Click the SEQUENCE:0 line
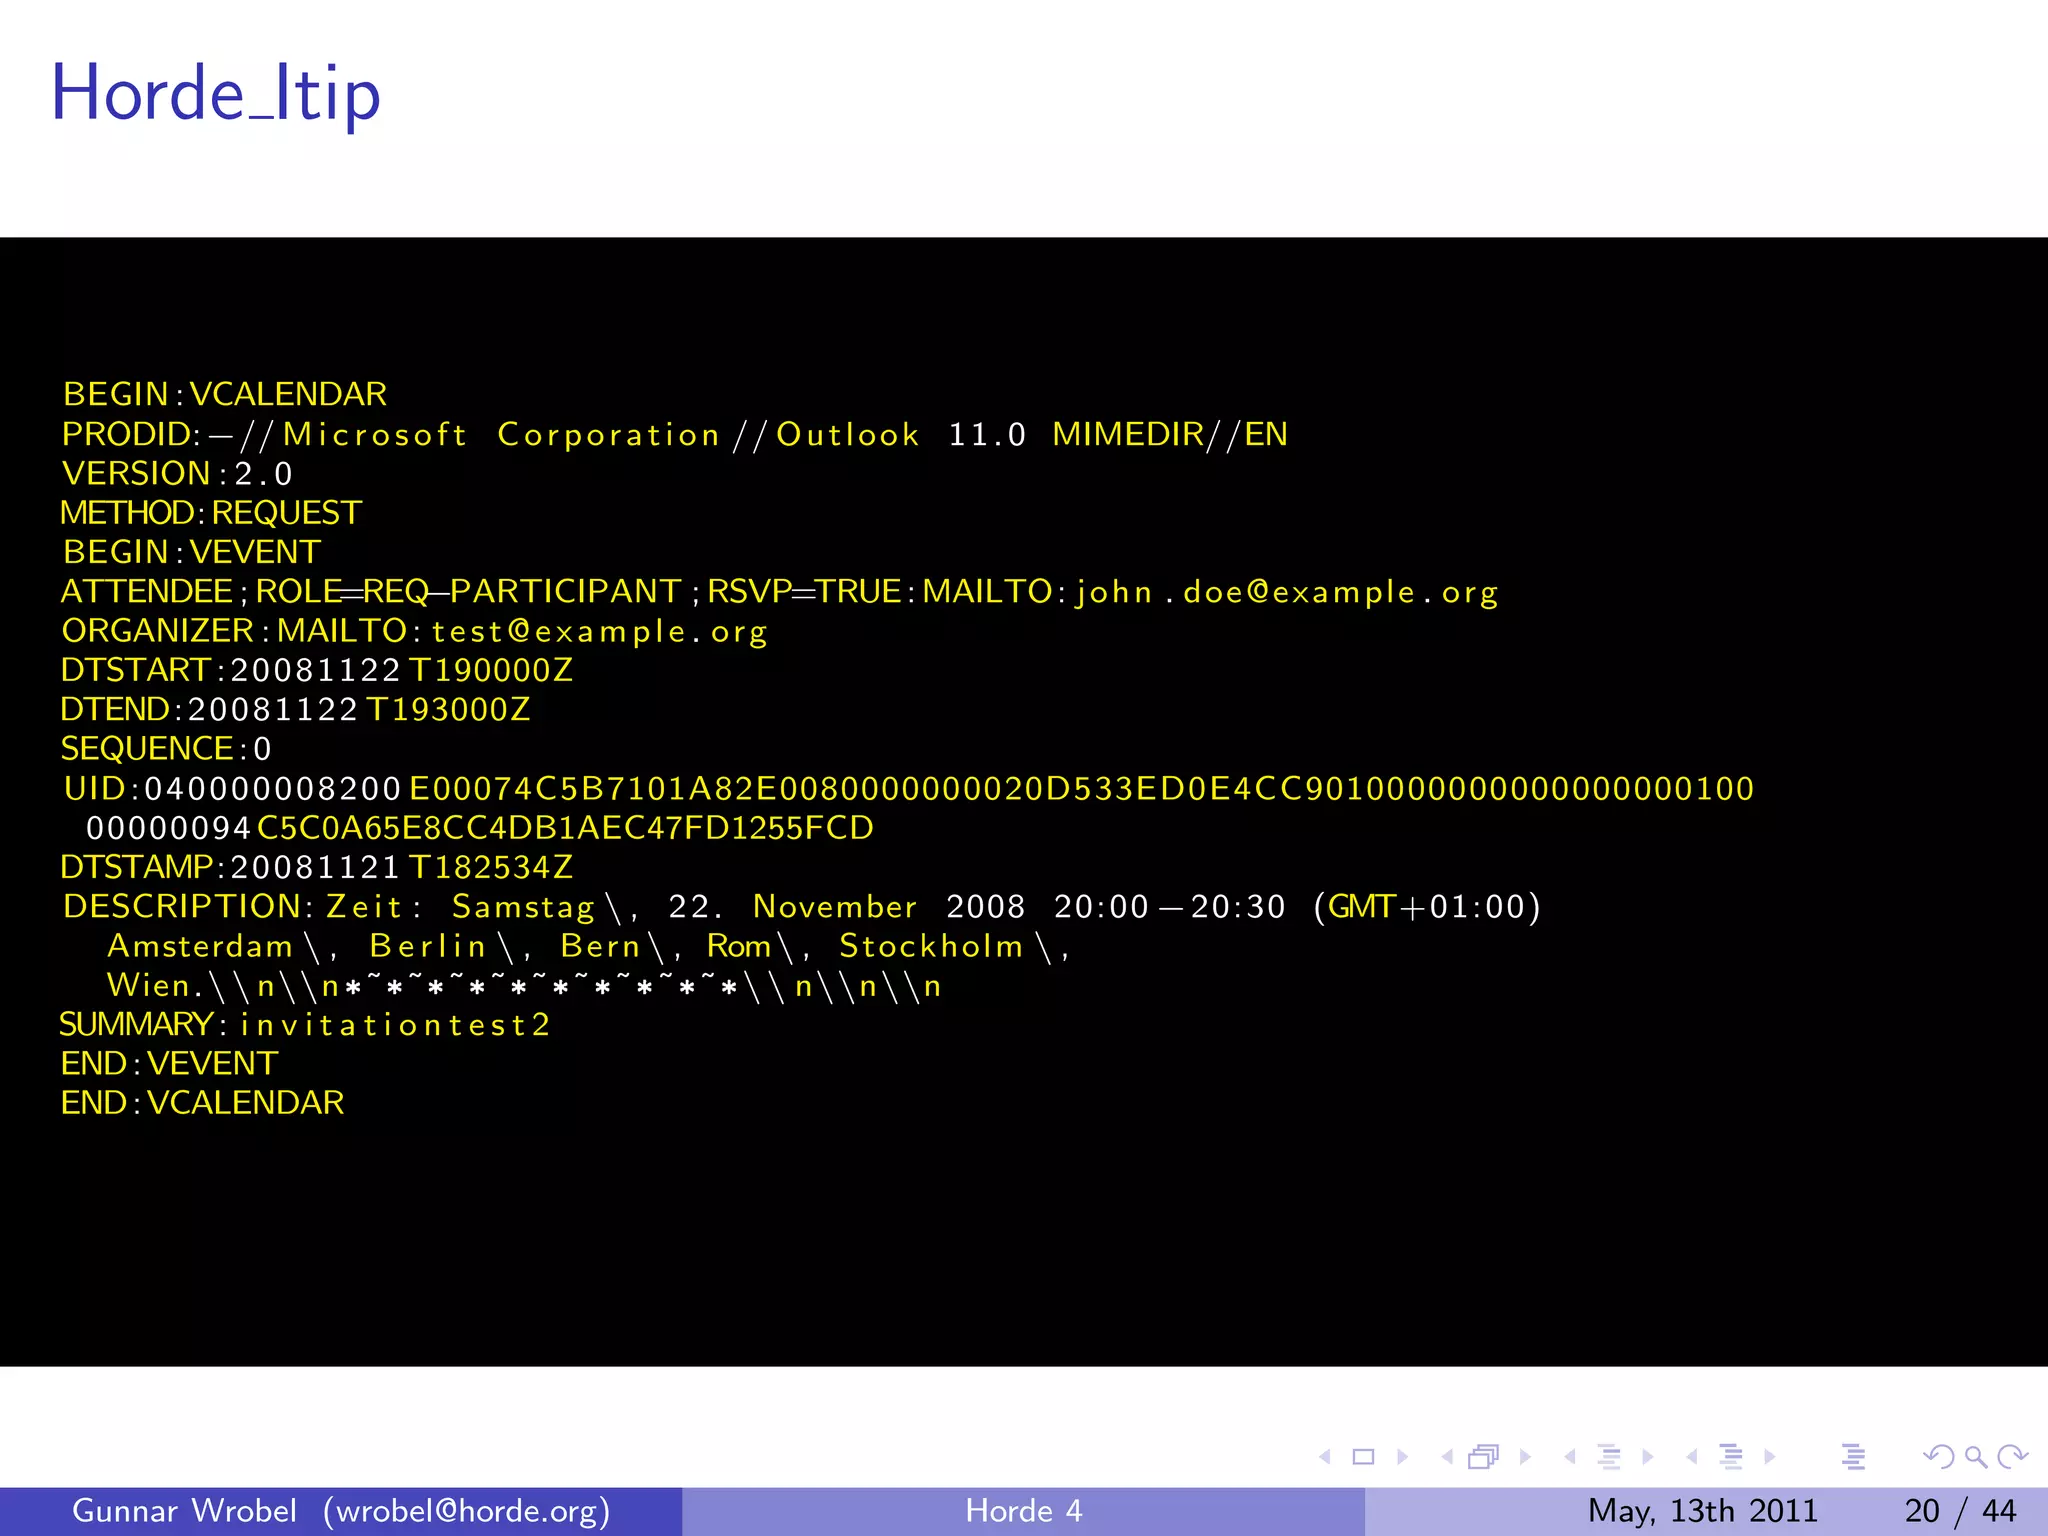The height and width of the screenshot is (1536, 2048). tap(166, 748)
